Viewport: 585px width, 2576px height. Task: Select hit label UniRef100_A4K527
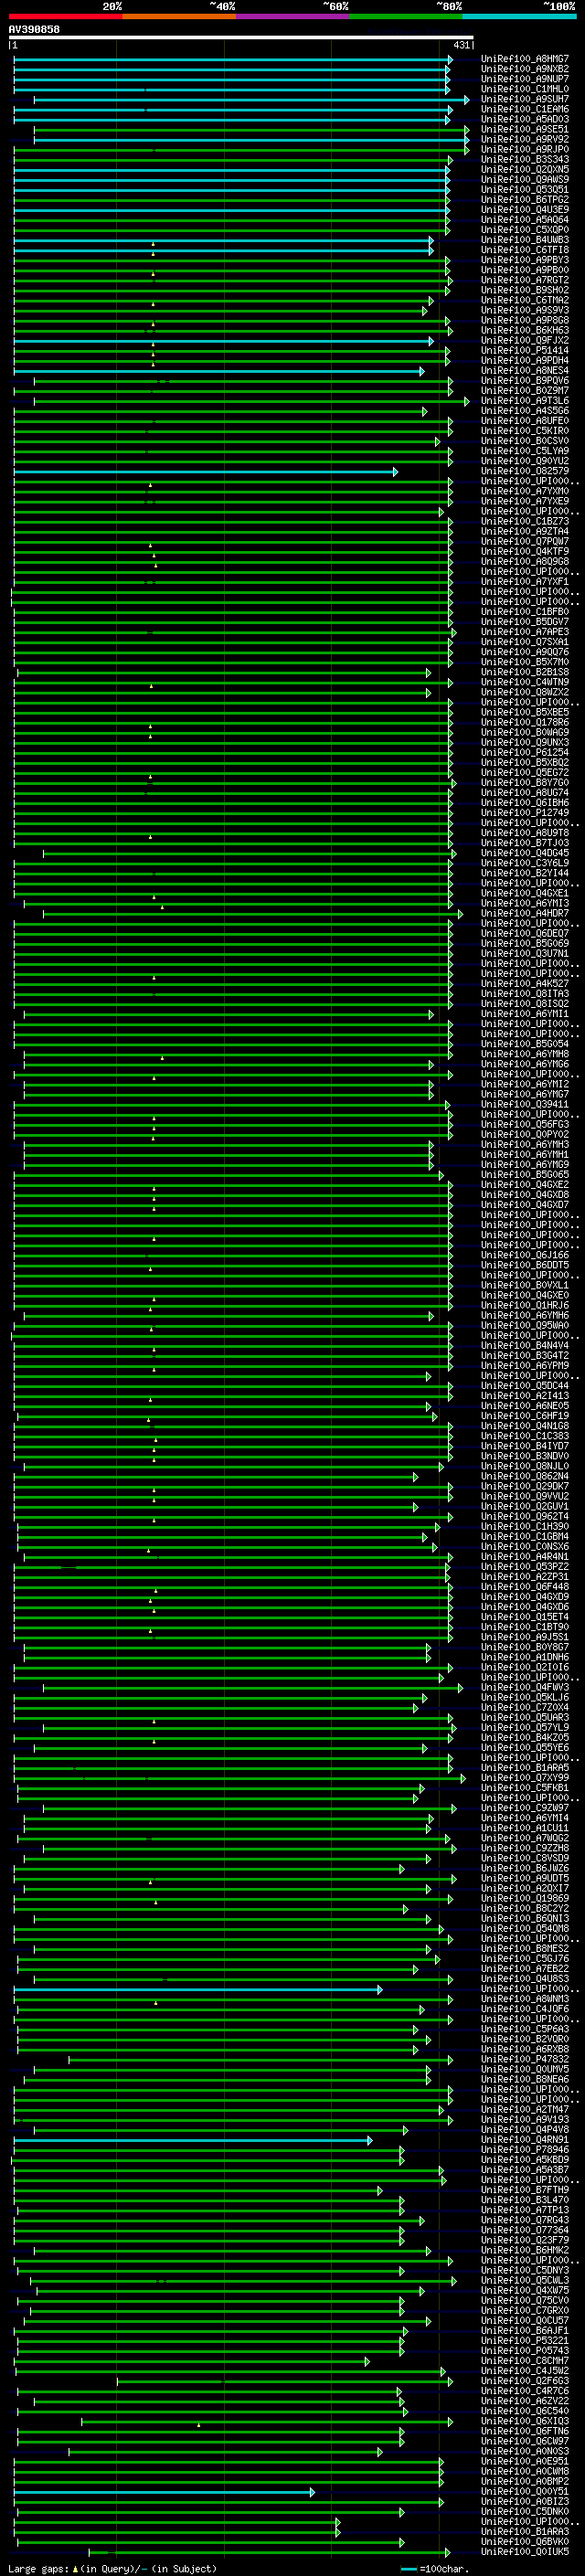(524, 984)
